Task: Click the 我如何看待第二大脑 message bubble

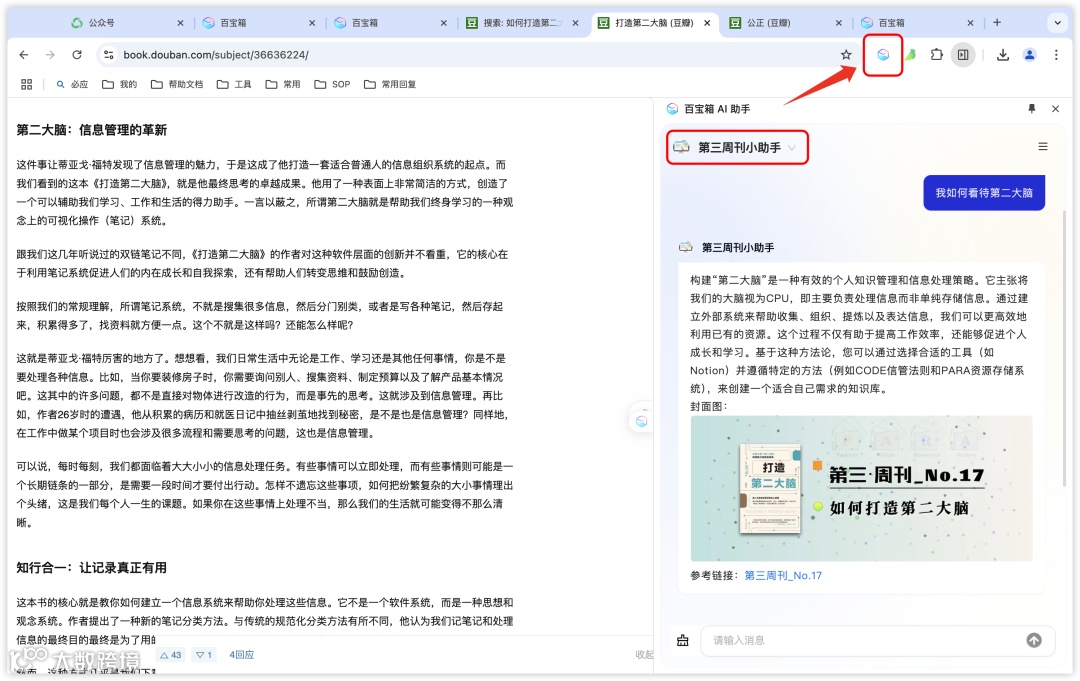Action: pyautogui.click(x=984, y=193)
